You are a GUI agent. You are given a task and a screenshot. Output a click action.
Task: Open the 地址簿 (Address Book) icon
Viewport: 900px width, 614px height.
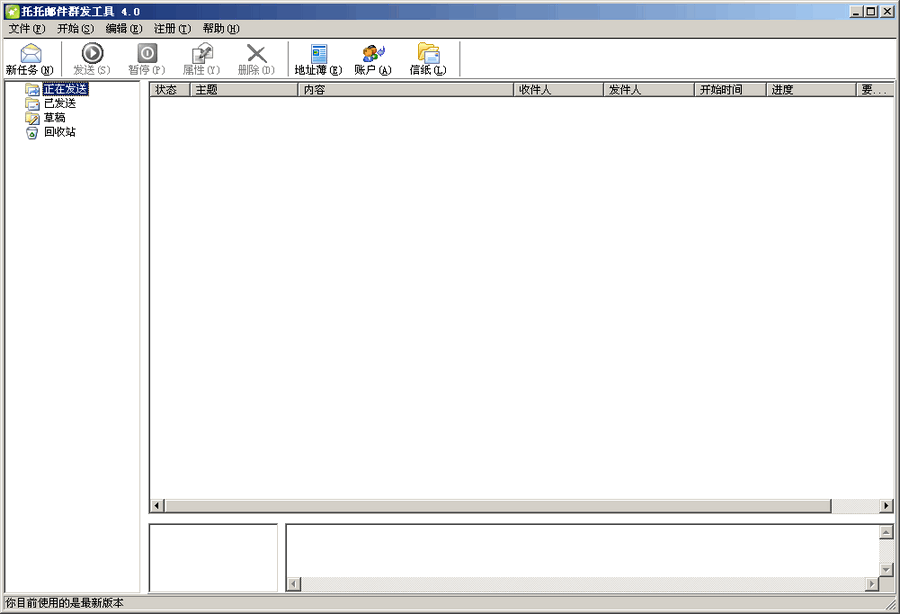(x=318, y=54)
